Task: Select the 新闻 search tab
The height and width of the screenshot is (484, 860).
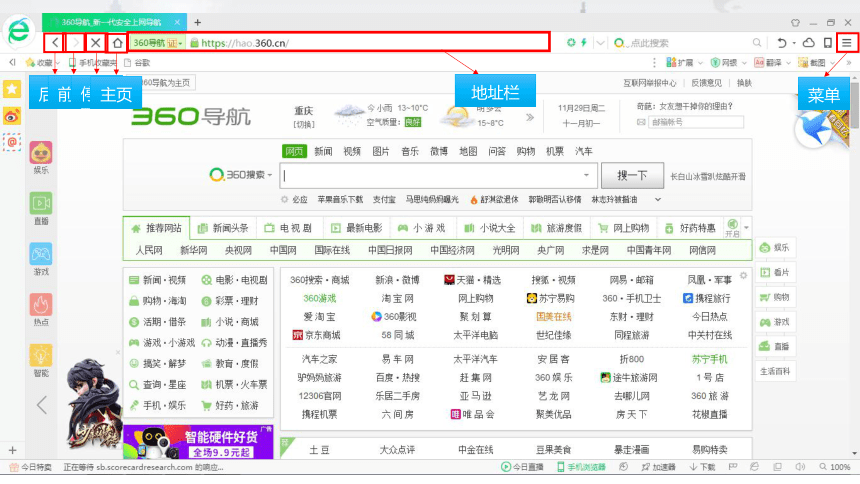Action: 323,151
